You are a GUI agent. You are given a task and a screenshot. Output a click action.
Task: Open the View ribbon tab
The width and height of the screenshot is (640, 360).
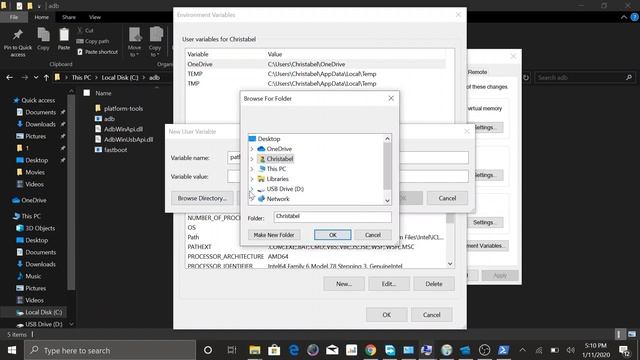[x=95, y=17]
